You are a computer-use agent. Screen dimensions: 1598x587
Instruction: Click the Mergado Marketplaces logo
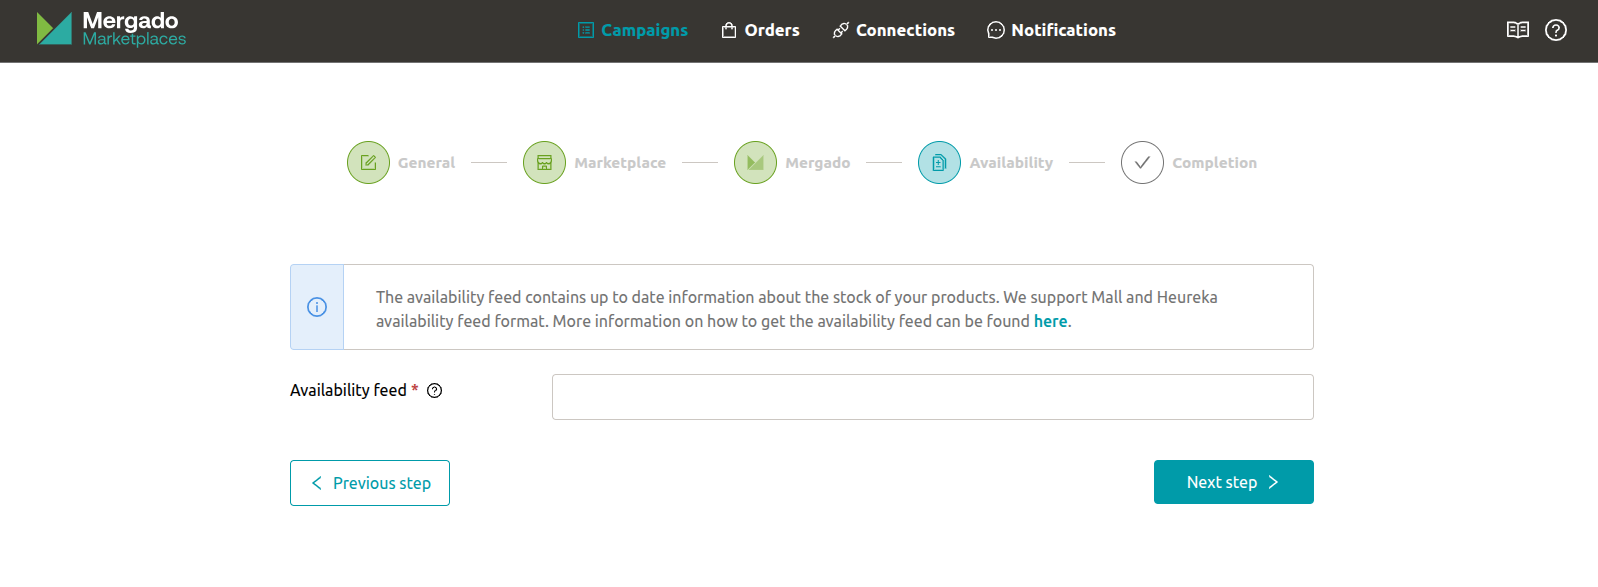[111, 29]
